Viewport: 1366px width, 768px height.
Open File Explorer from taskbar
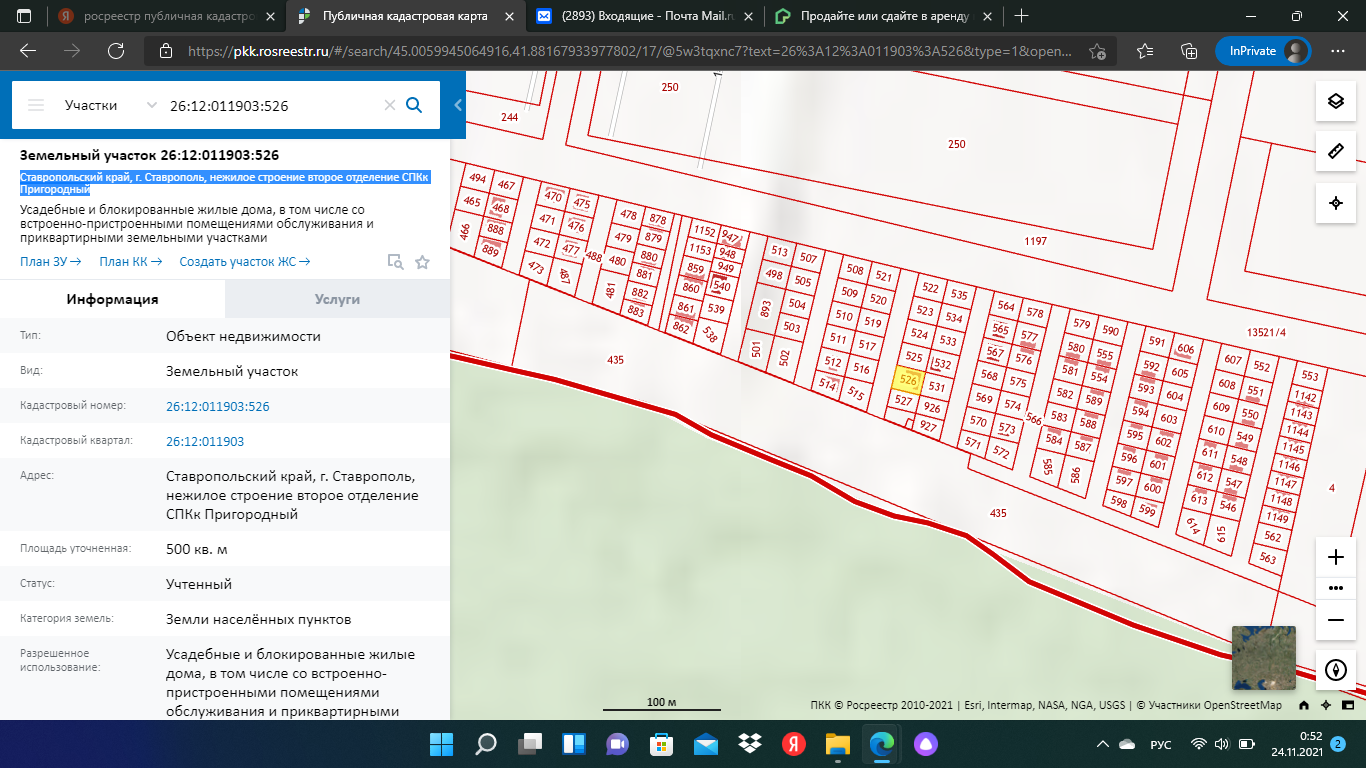(x=838, y=744)
